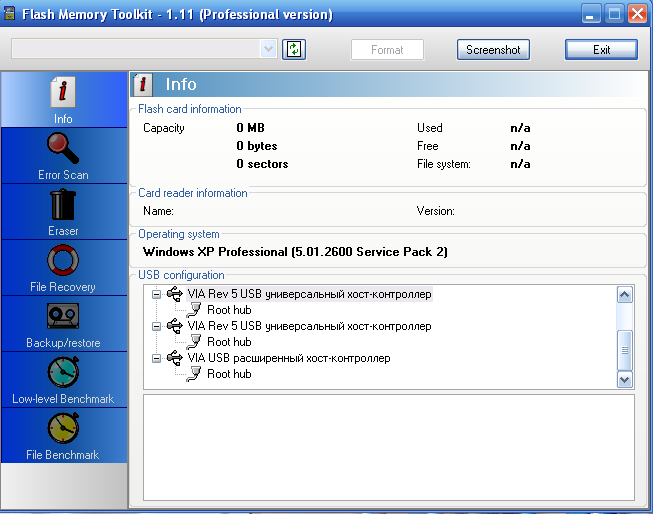
Task: Click the 'Name:' card reader label
Action: pos(158,211)
